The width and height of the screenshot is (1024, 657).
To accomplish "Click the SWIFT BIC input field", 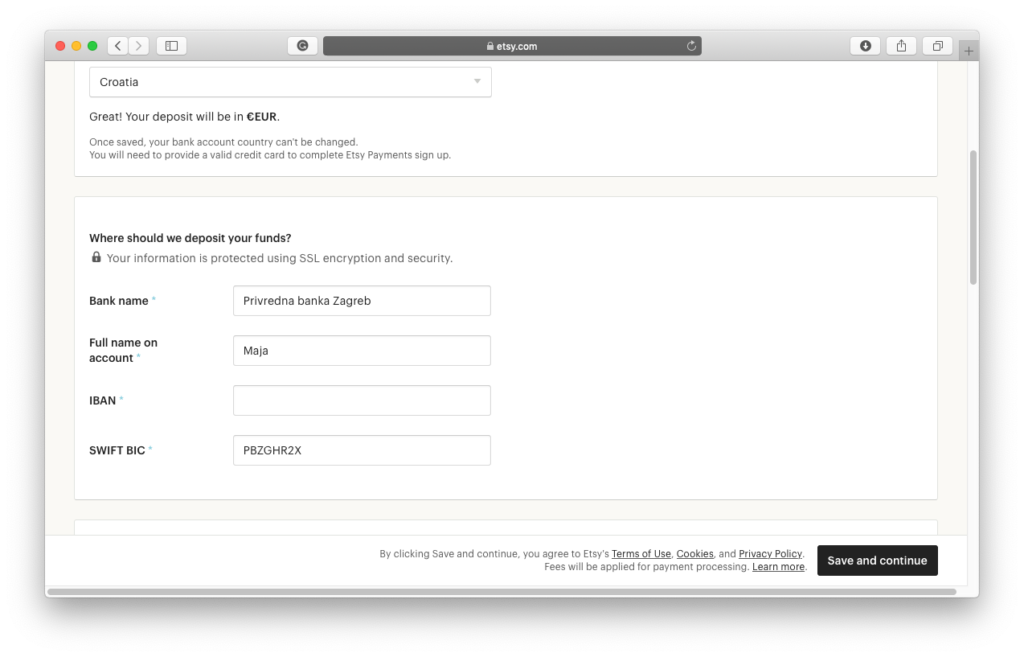I will coord(361,451).
